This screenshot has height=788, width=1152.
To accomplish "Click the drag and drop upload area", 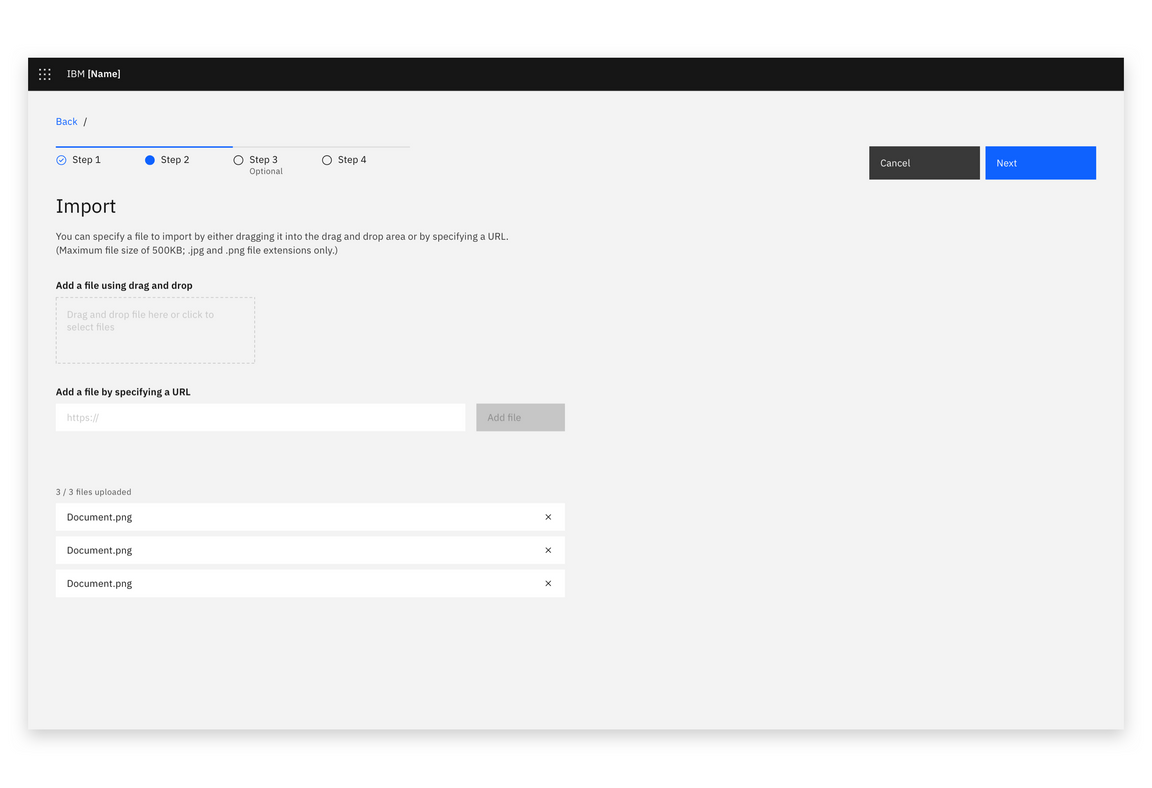I will tap(155, 330).
